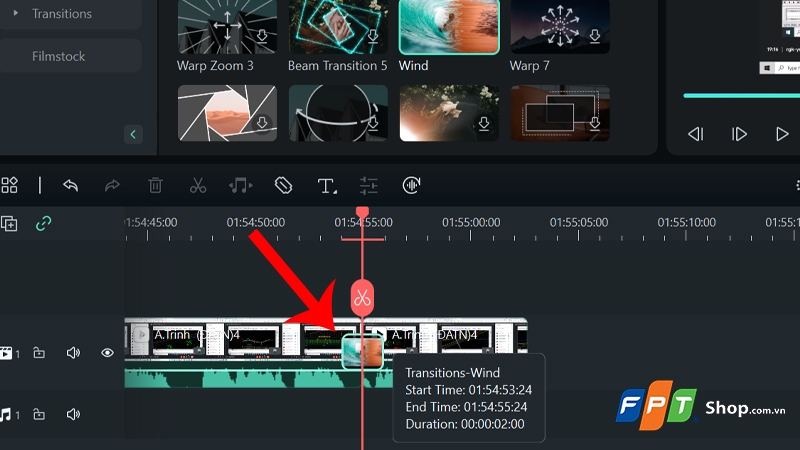Select the Wind transition on the timeline clip

pos(362,352)
